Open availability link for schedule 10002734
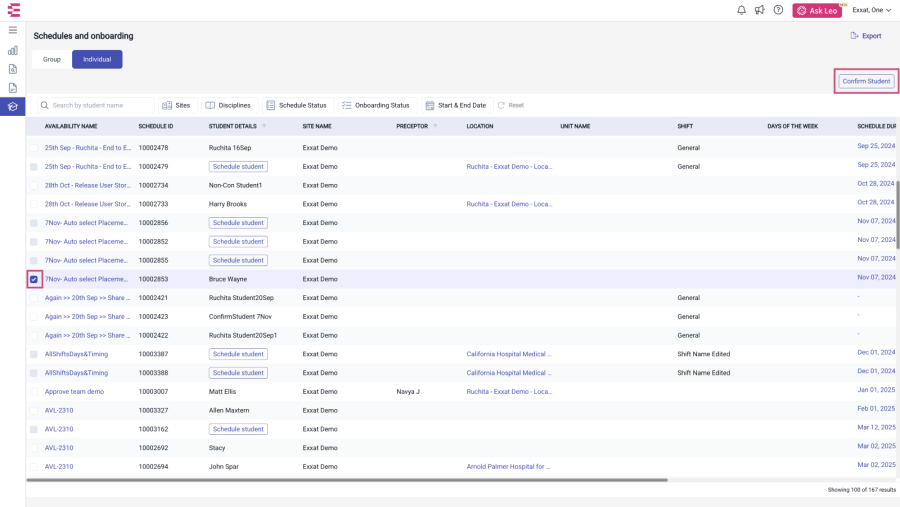 pyautogui.click(x=88, y=185)
